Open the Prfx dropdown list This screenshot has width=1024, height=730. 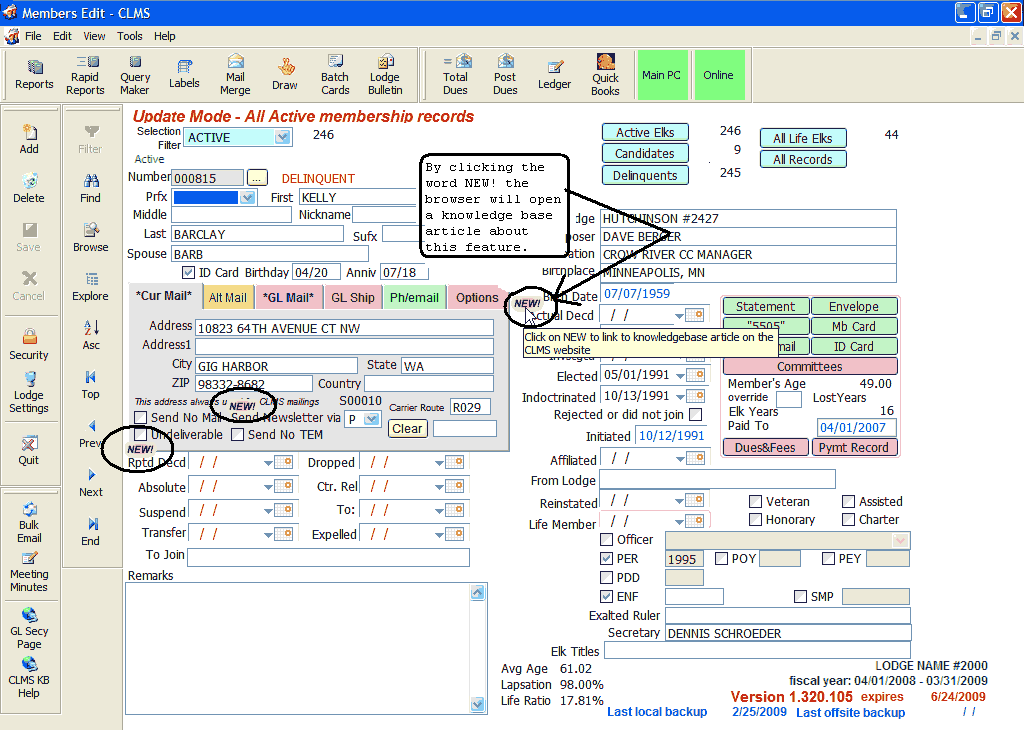[248, 198]
